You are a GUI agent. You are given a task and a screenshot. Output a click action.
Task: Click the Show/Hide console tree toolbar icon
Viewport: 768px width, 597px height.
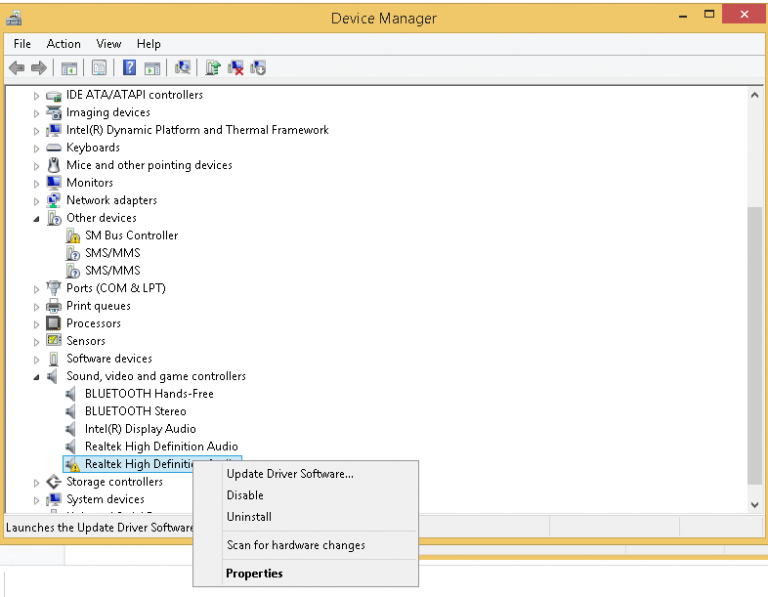69,68
